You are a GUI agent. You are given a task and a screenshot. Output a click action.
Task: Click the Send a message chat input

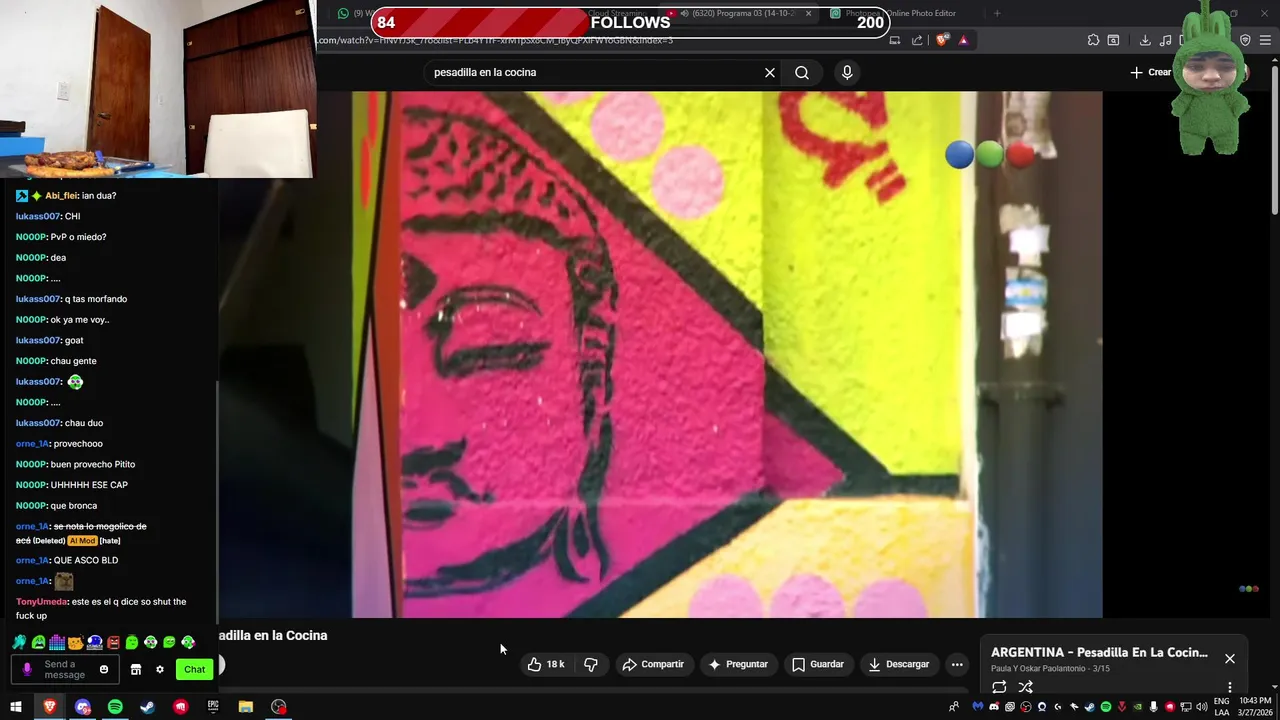pyautogui.click(x=66, y=669)
